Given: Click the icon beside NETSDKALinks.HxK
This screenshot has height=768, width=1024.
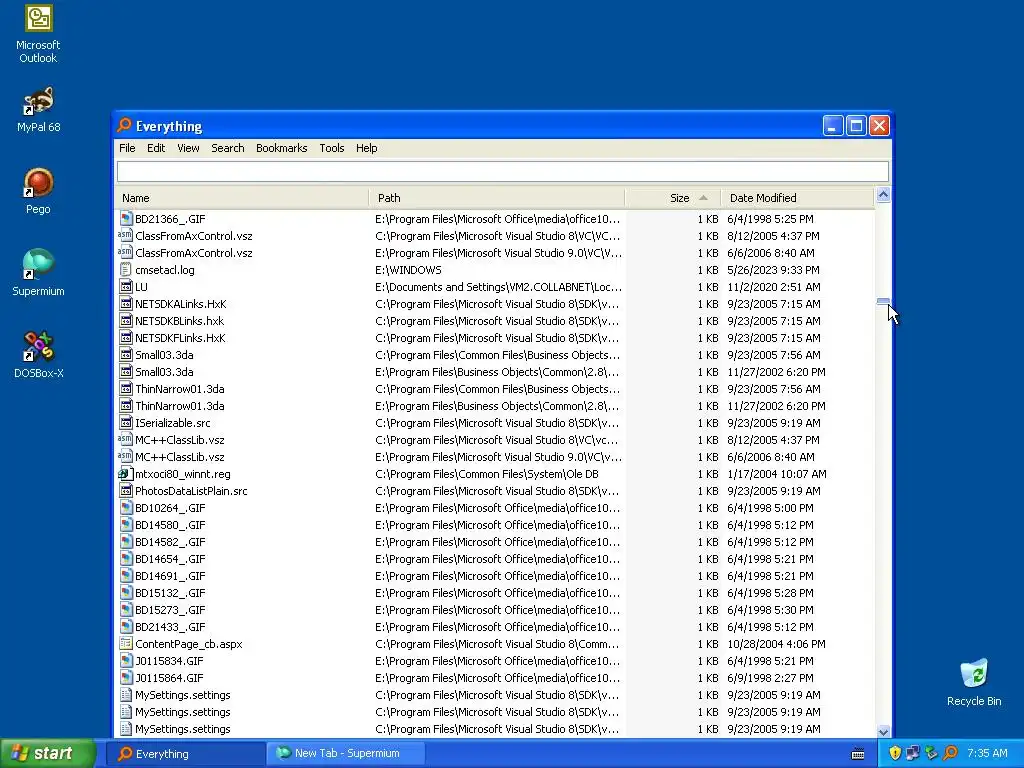Looking at the screenshot, I should coord(125,304).
